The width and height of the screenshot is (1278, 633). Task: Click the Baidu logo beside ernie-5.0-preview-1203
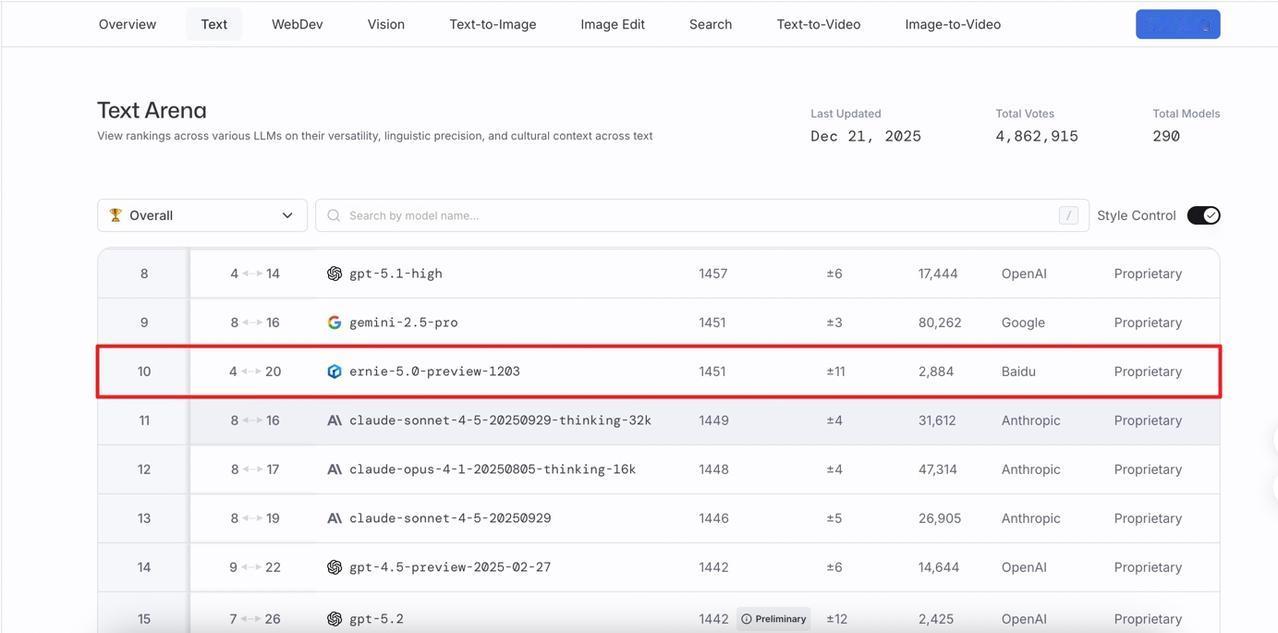334,372
